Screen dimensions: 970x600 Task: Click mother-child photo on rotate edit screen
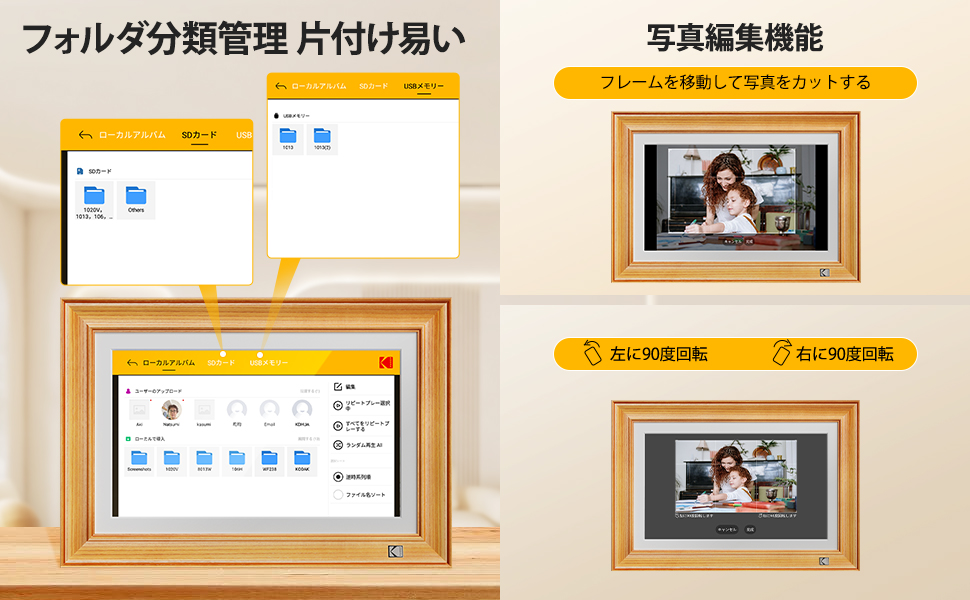[736, 476]
